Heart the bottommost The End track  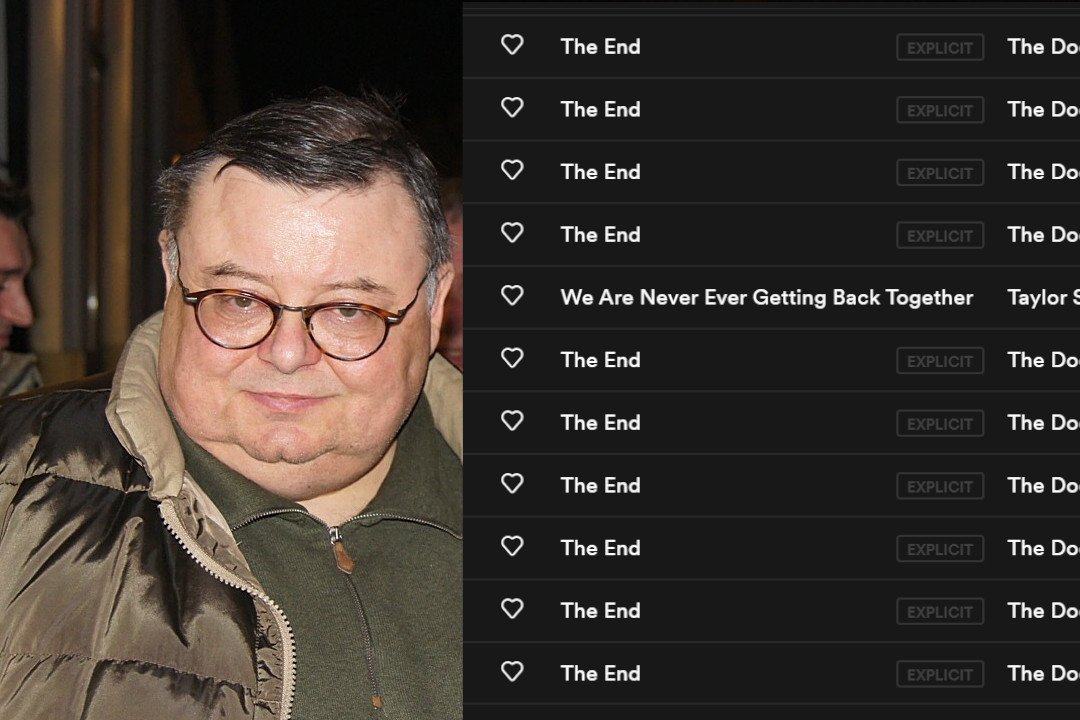pos(512,672)
